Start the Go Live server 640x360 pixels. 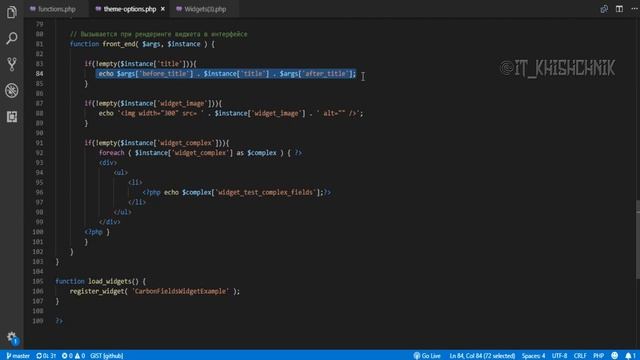pyautogui.click(x=427, y=356)
